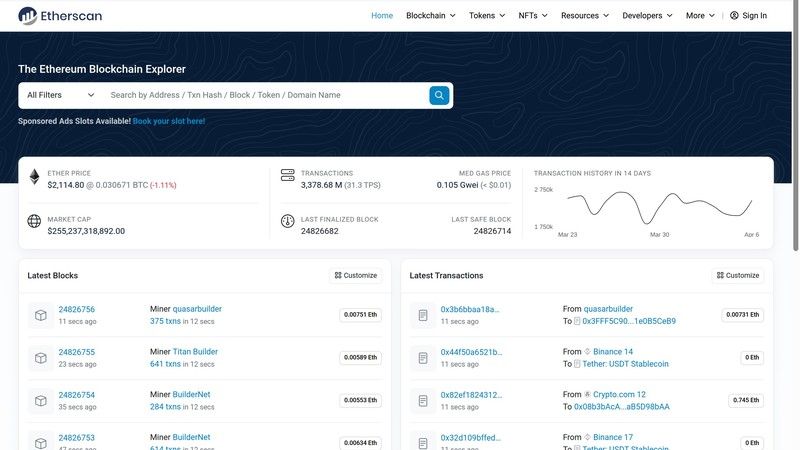Open block 24826755
Image resolution: width=800 pixels, height=450 pixels.
[77, 352]
